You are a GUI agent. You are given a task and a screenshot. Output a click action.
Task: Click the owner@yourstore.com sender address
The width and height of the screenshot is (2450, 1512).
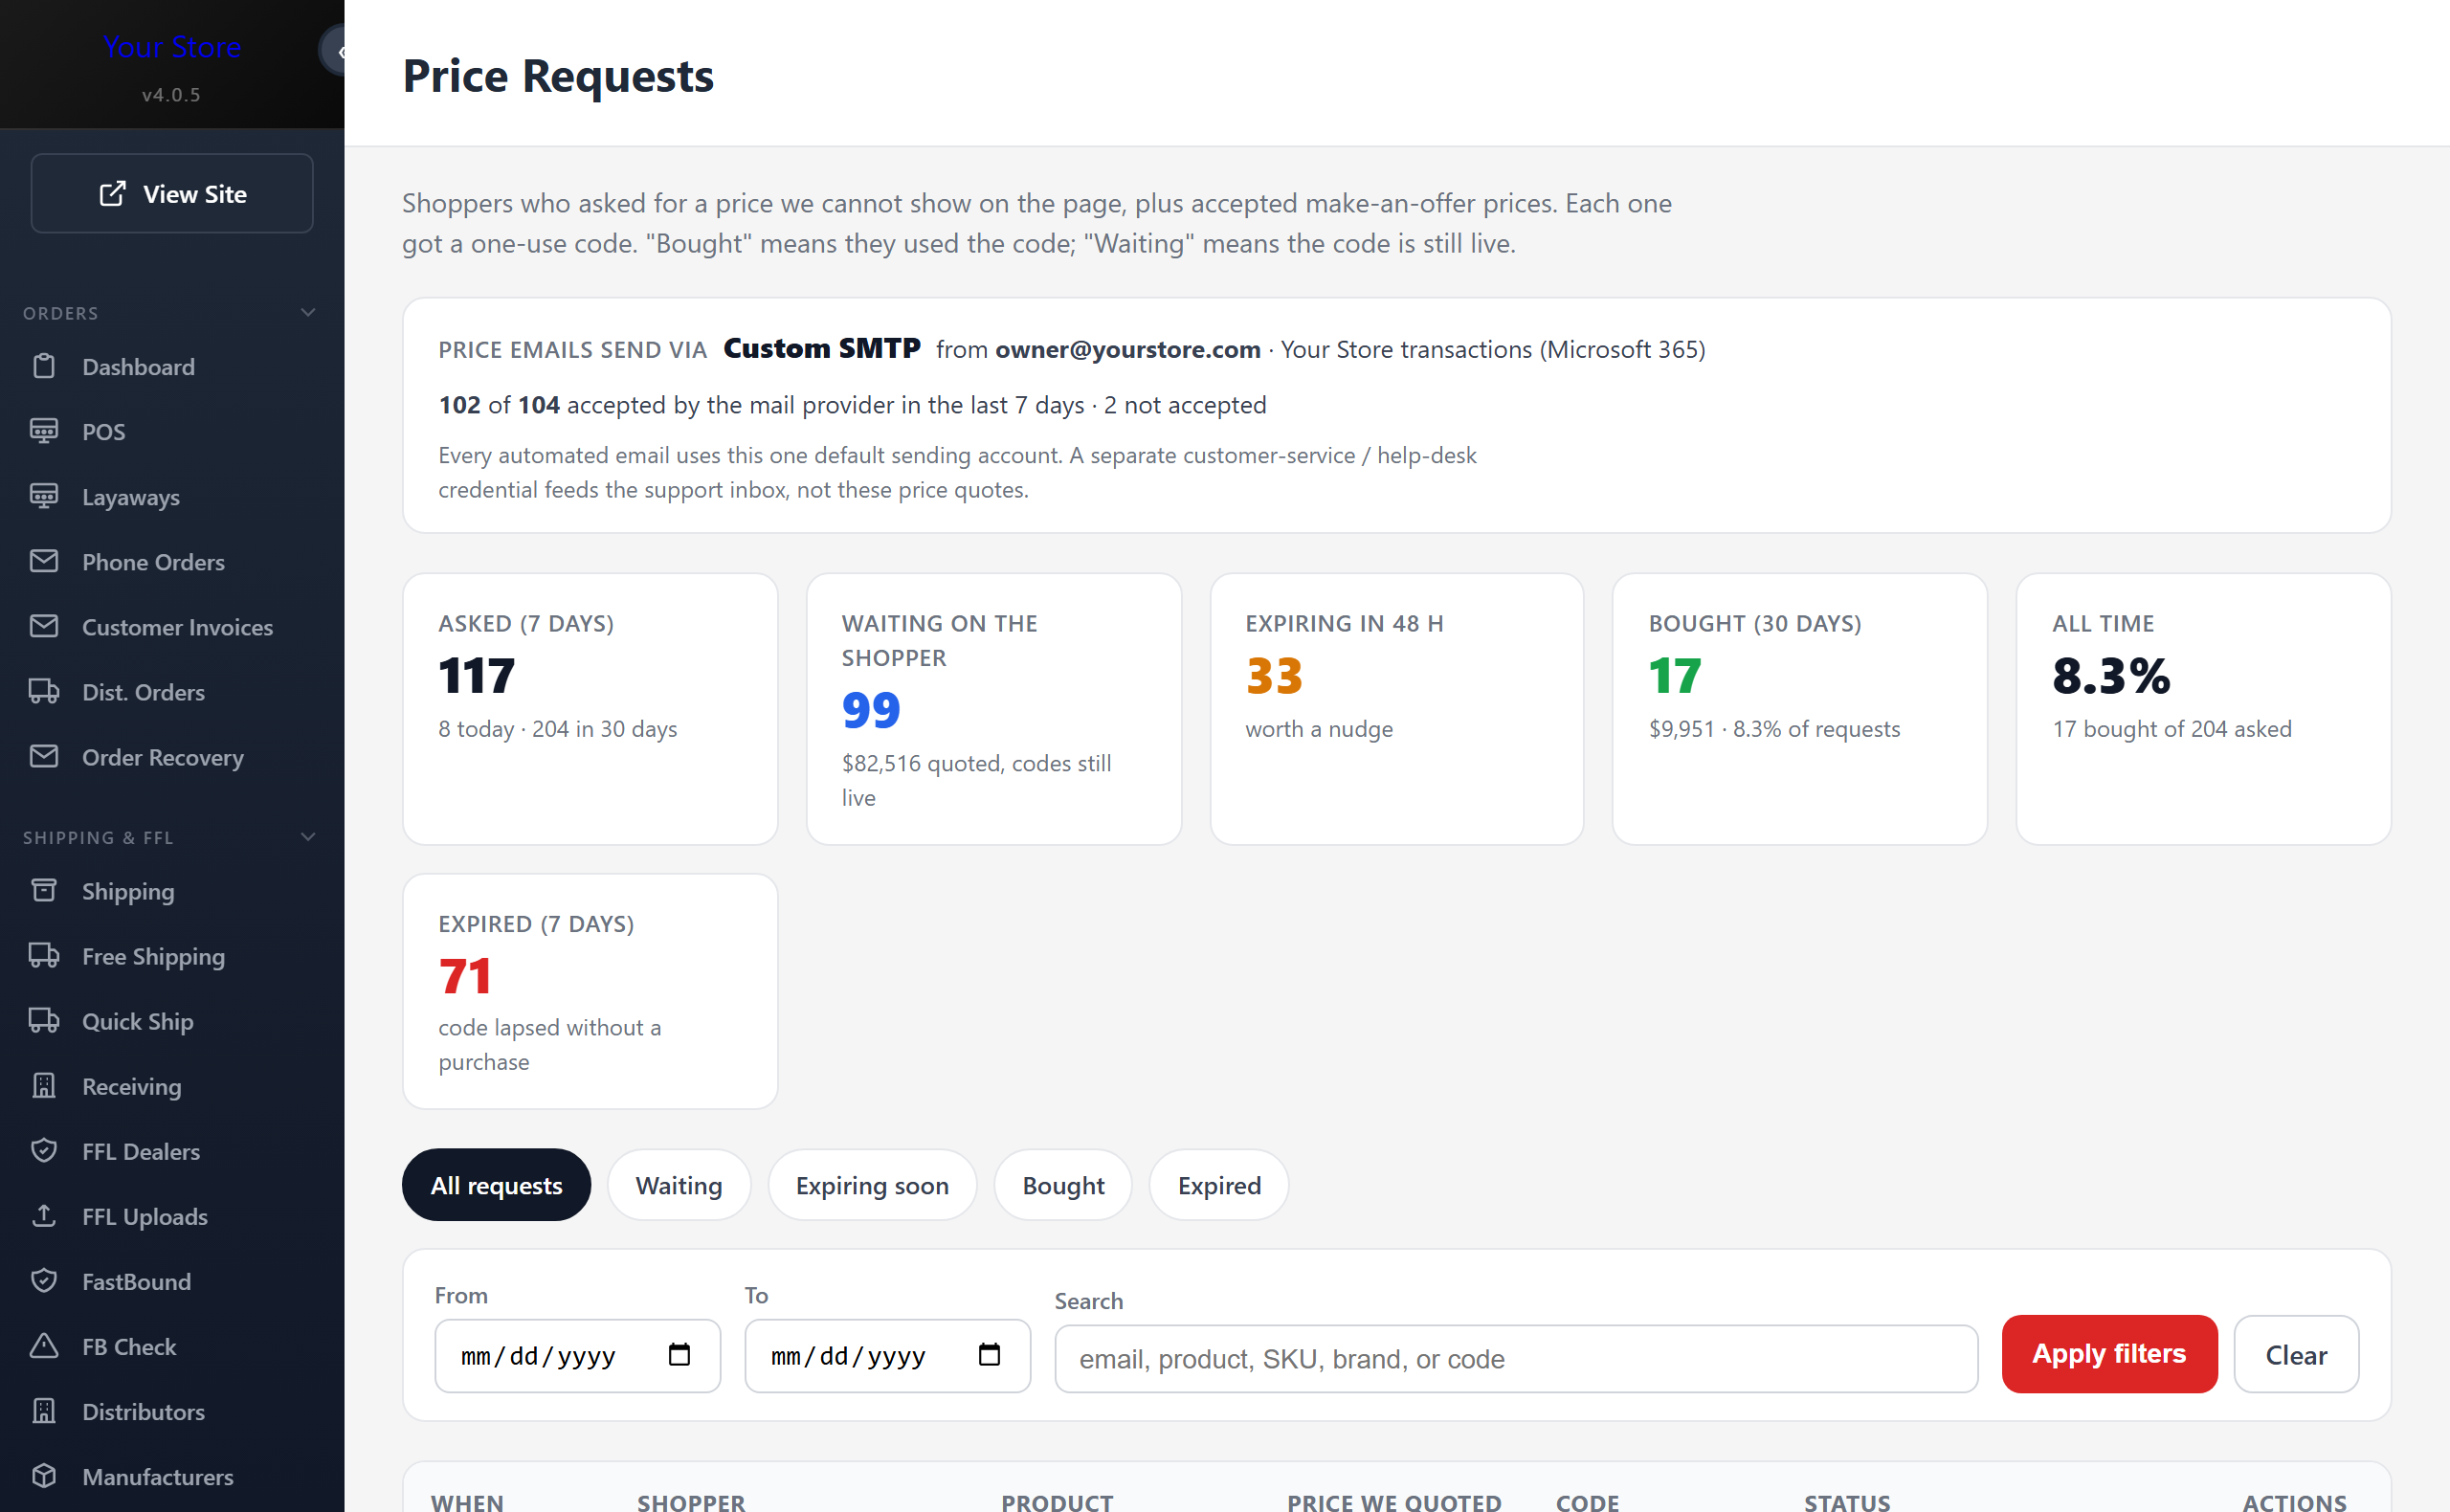pyautogui.click(x=1127, y=349)
